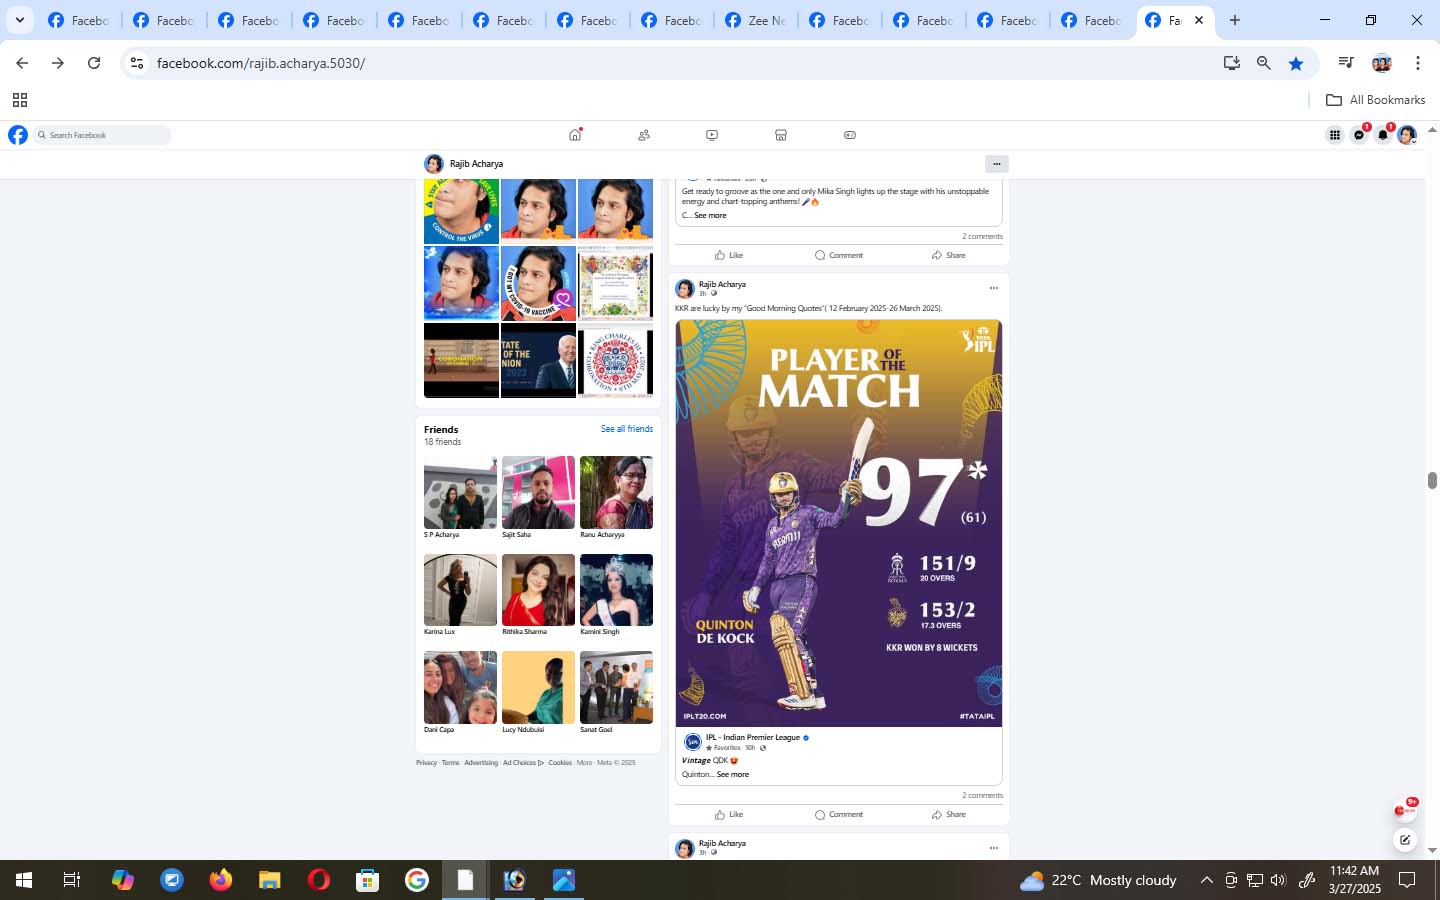1440x900 pixels.
Task: Open the options menu of the KKR post
Action: 993,288
